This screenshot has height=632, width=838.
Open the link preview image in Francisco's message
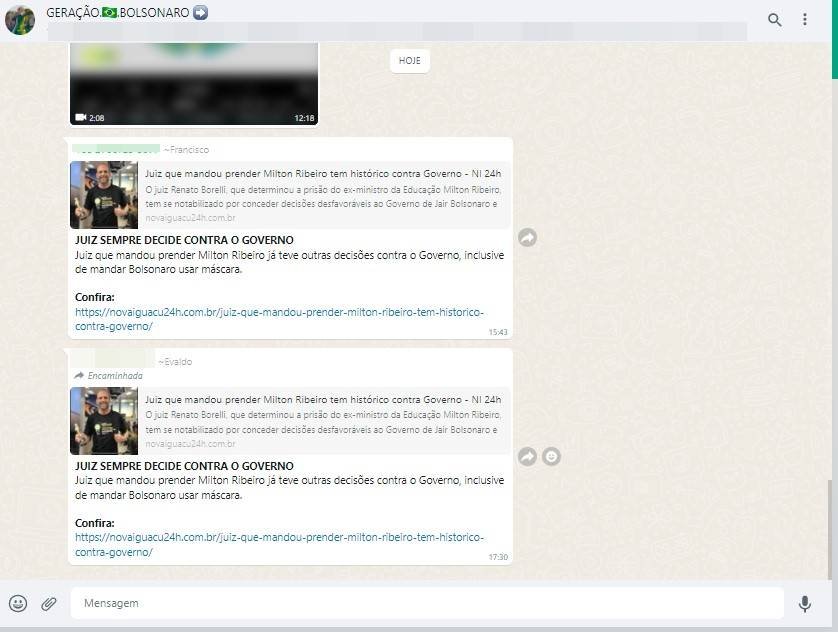104,195
